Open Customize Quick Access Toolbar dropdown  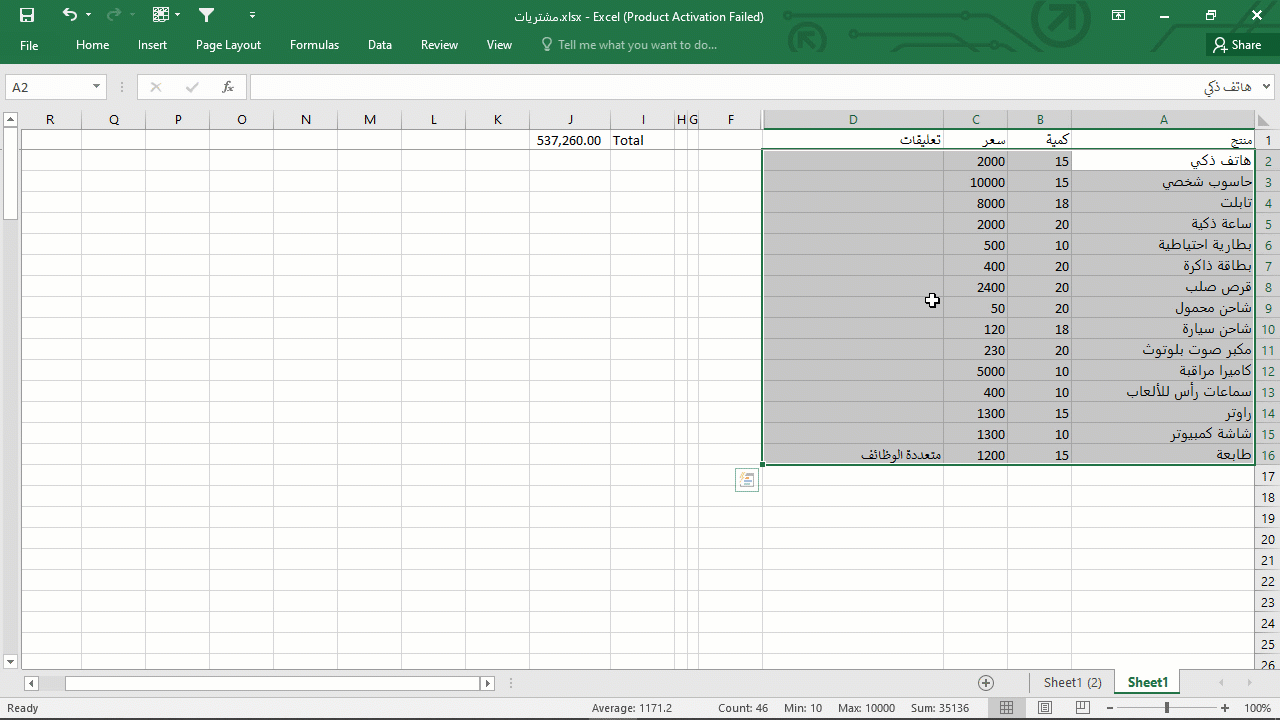click(x=252, y=15)
